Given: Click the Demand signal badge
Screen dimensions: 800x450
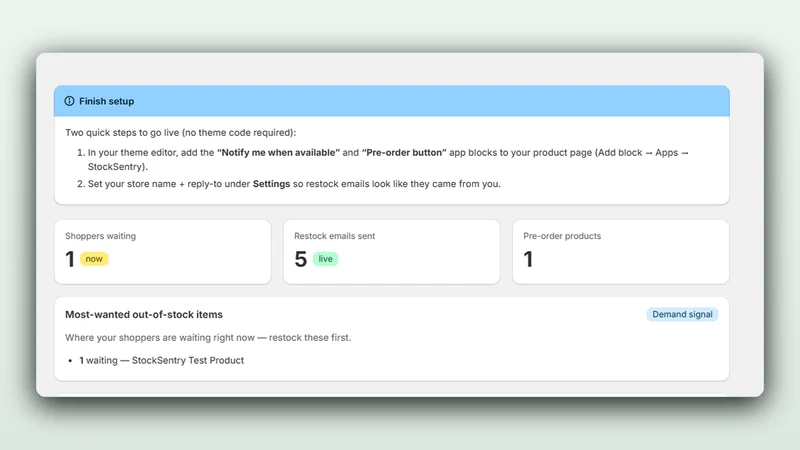Looking at the screenshot, I should (682, 314).
